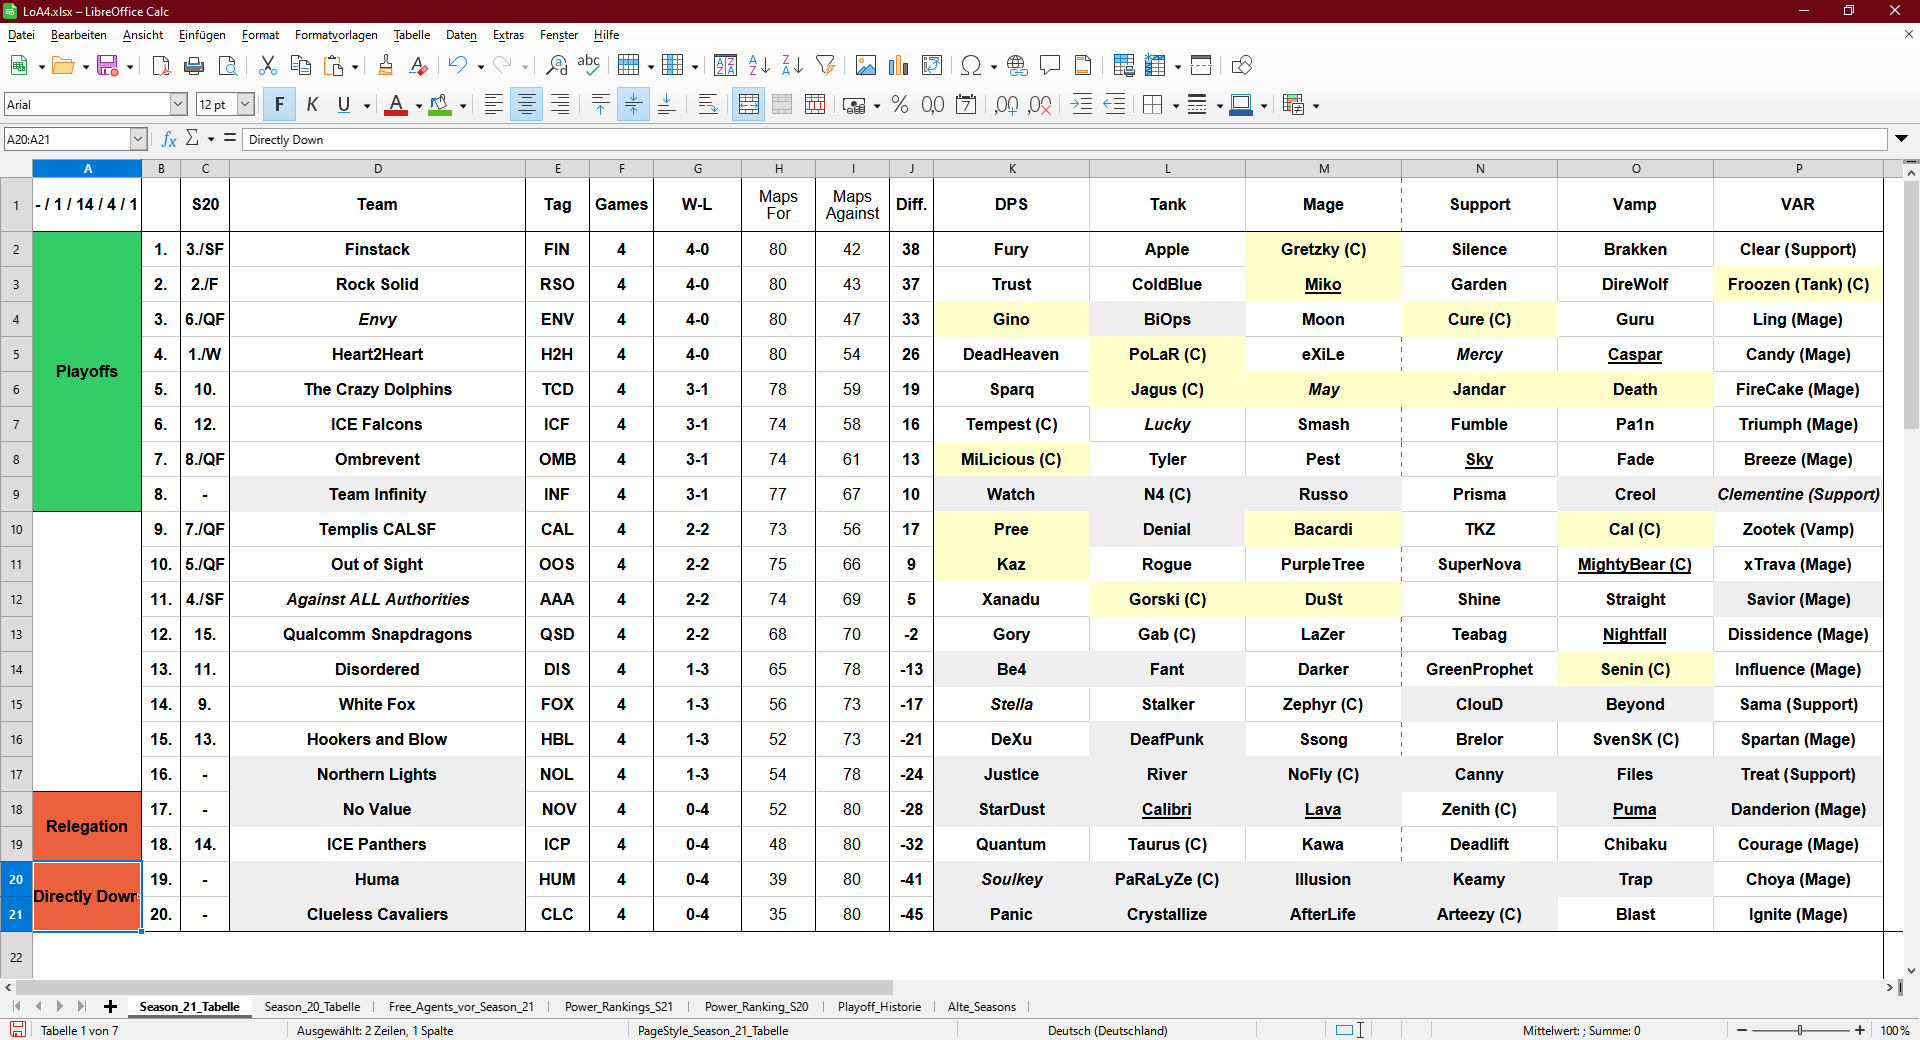Open the Einfügen menu
The width and height of the screenshot is (1920, 1040).
pos(202,35)
